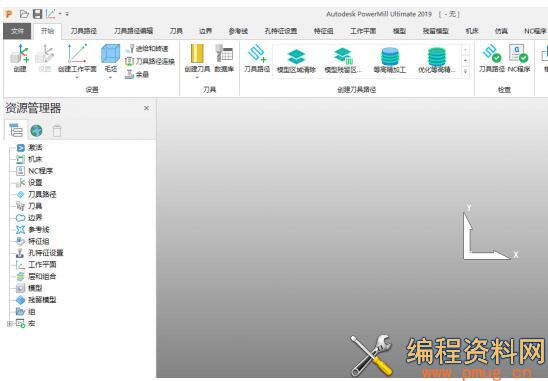This screenshot has width=548, height=381.
Task: Click the create Toolpath (刀具路径) plus icon
Action: (257, 53)
